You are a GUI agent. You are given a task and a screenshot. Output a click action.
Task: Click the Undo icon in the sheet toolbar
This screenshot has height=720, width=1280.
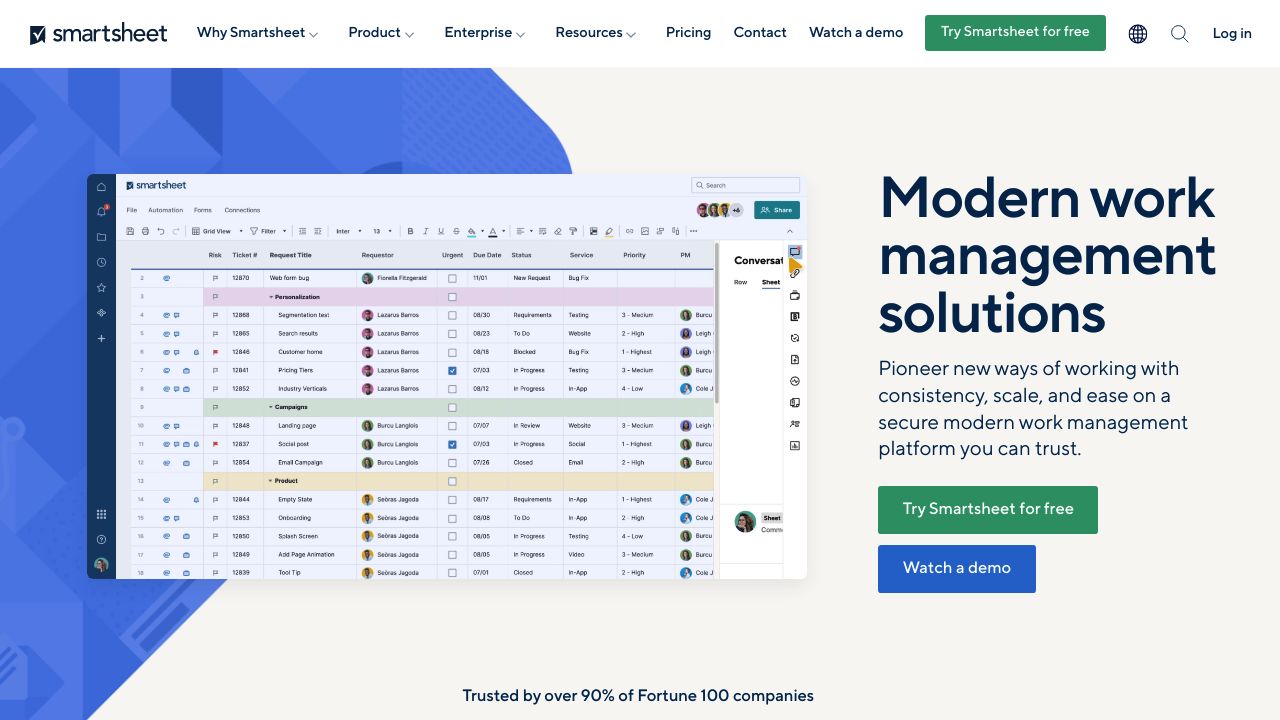click(x=160, y=231)
